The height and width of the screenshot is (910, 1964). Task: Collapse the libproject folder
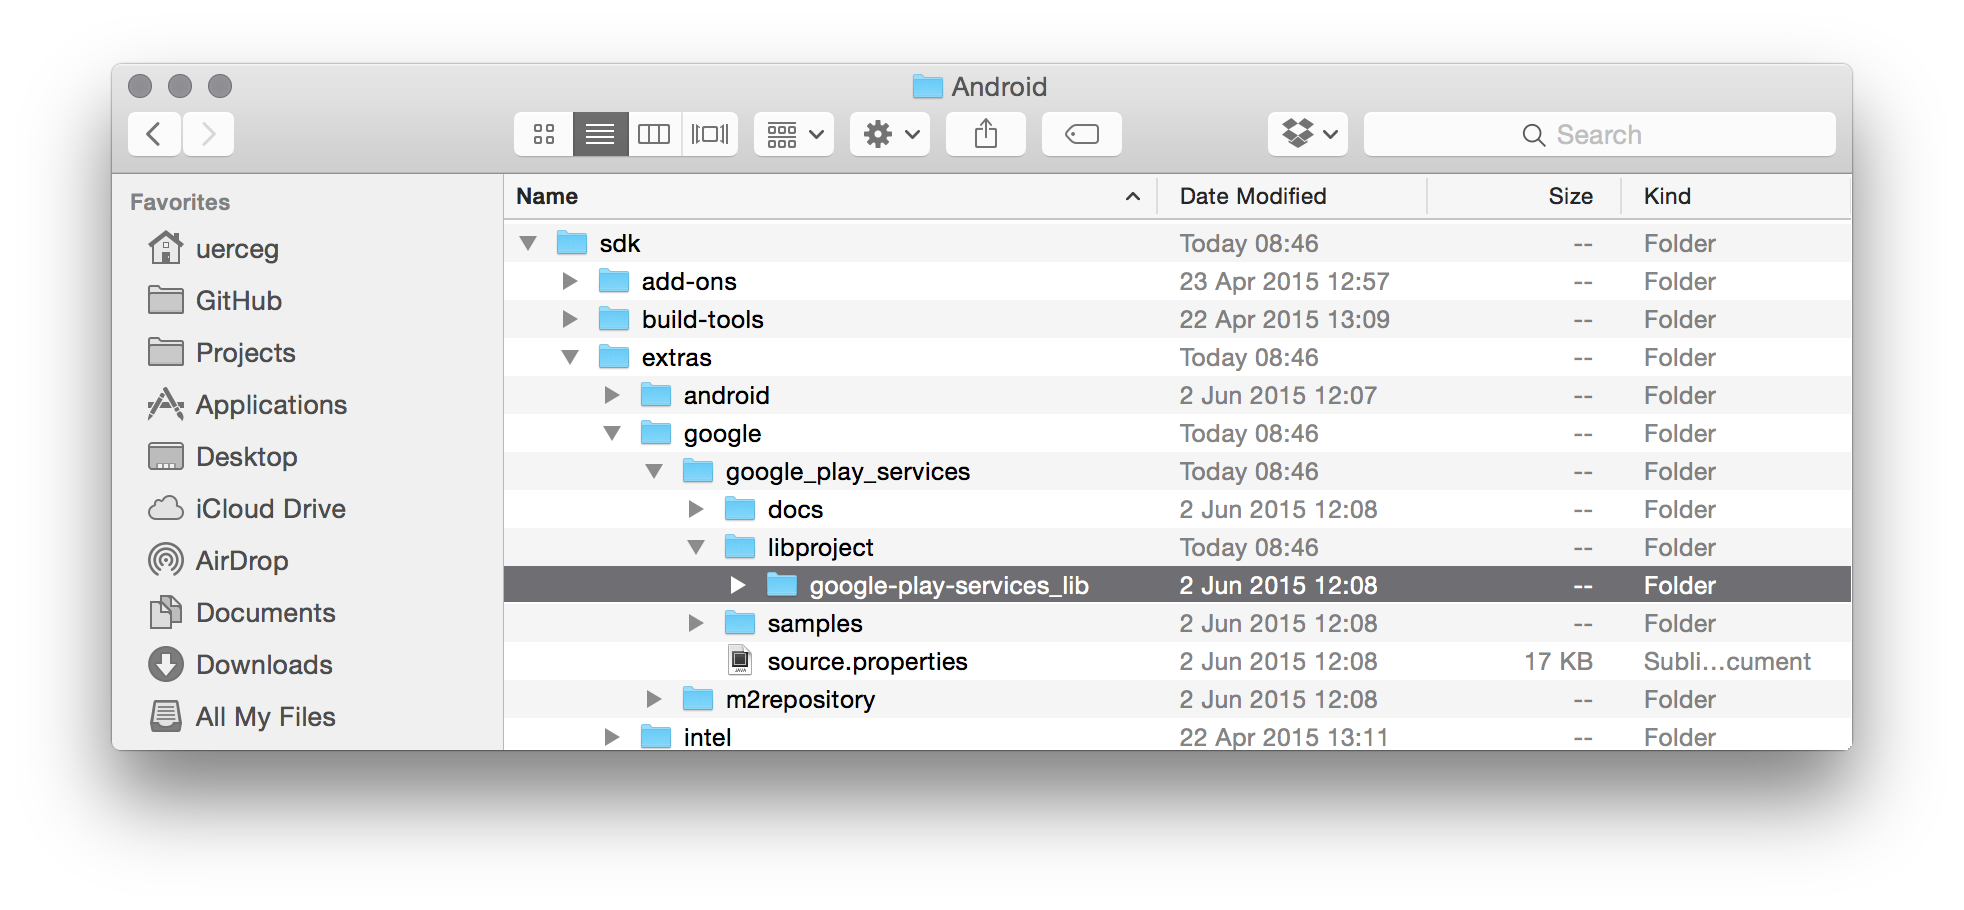tap(696, 547)
